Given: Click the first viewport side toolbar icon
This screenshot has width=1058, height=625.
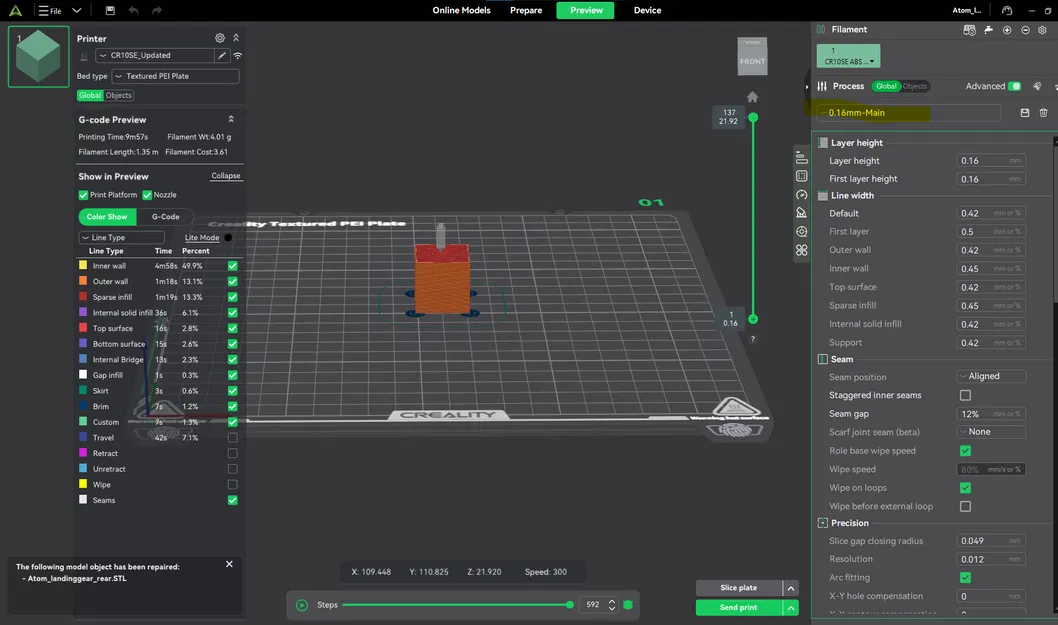Looking at the screenshot, I should (802, 158).
